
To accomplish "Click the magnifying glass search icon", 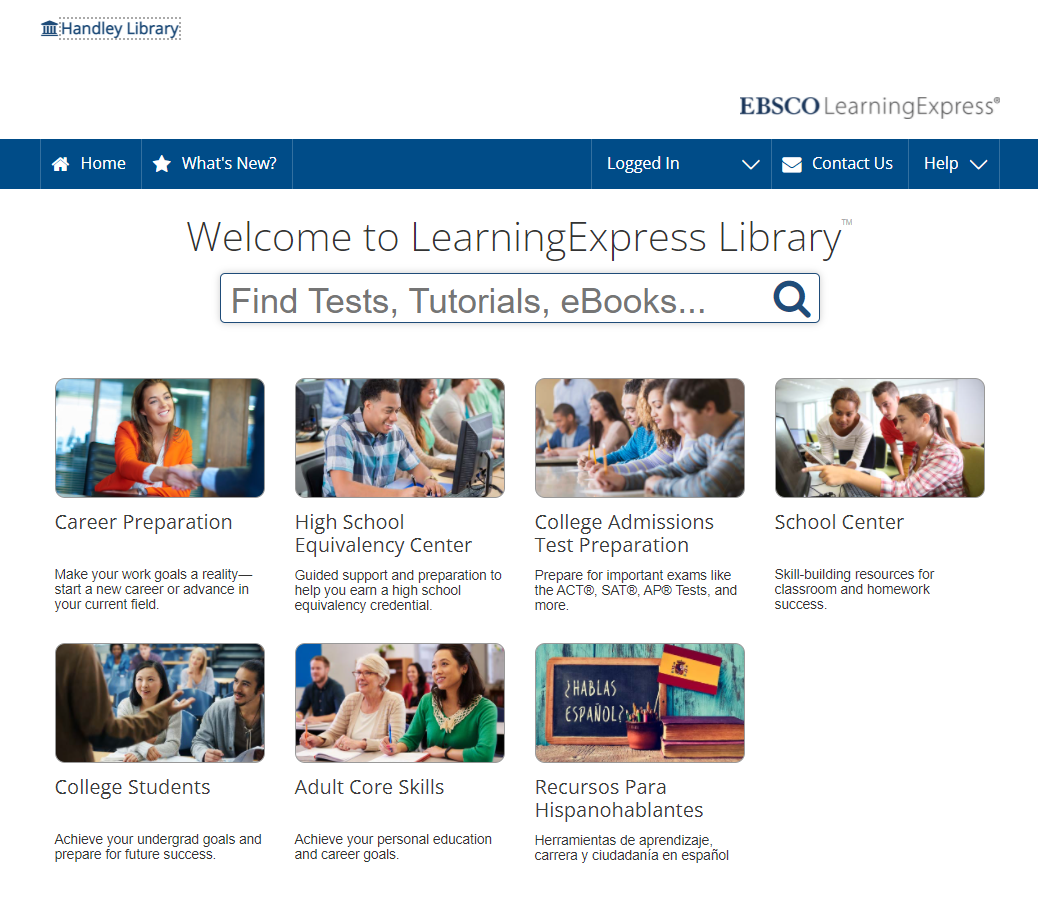I will (x=791, y=298).
